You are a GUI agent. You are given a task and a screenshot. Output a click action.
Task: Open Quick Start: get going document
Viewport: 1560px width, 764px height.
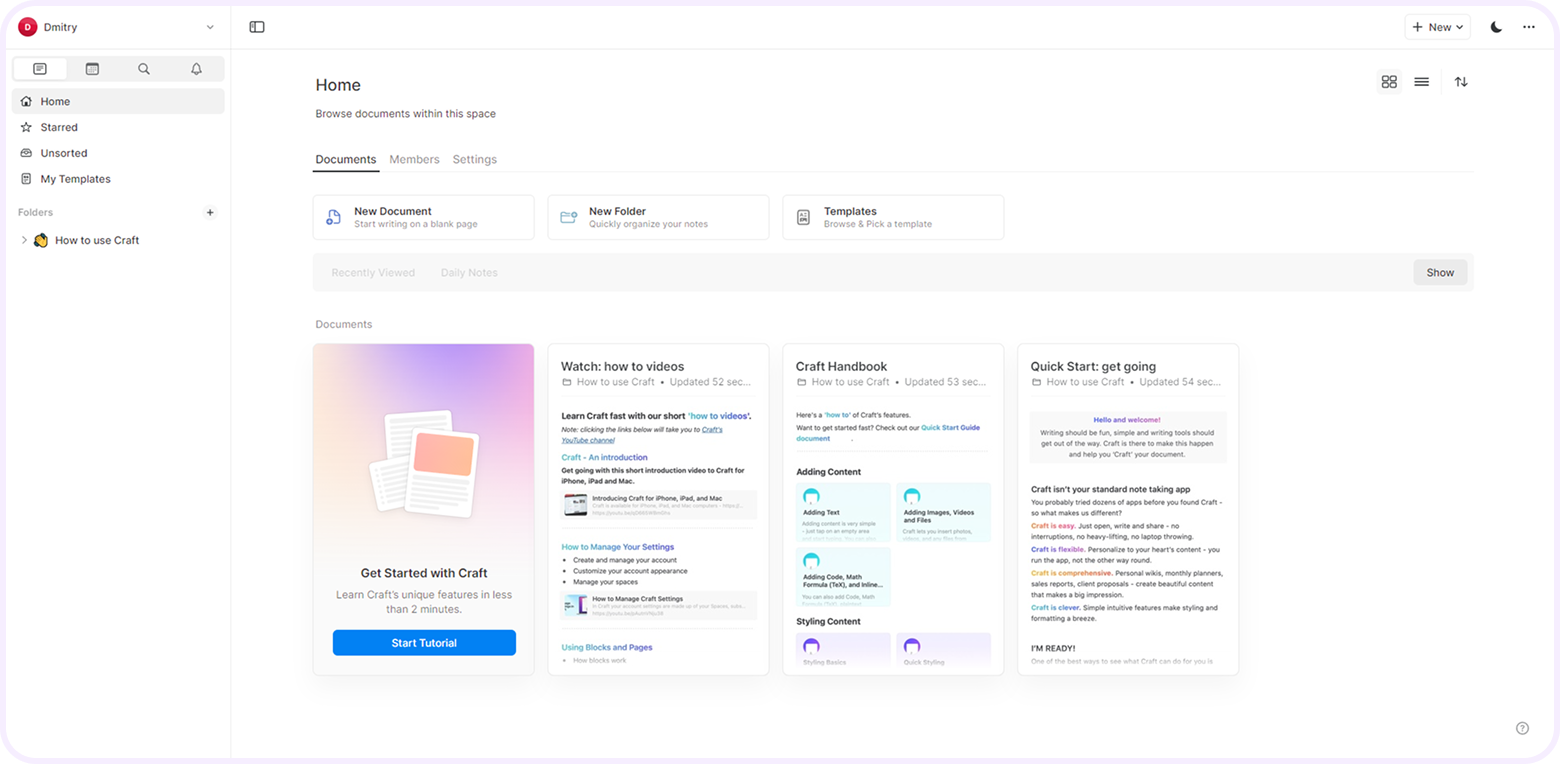(1128, 510)
